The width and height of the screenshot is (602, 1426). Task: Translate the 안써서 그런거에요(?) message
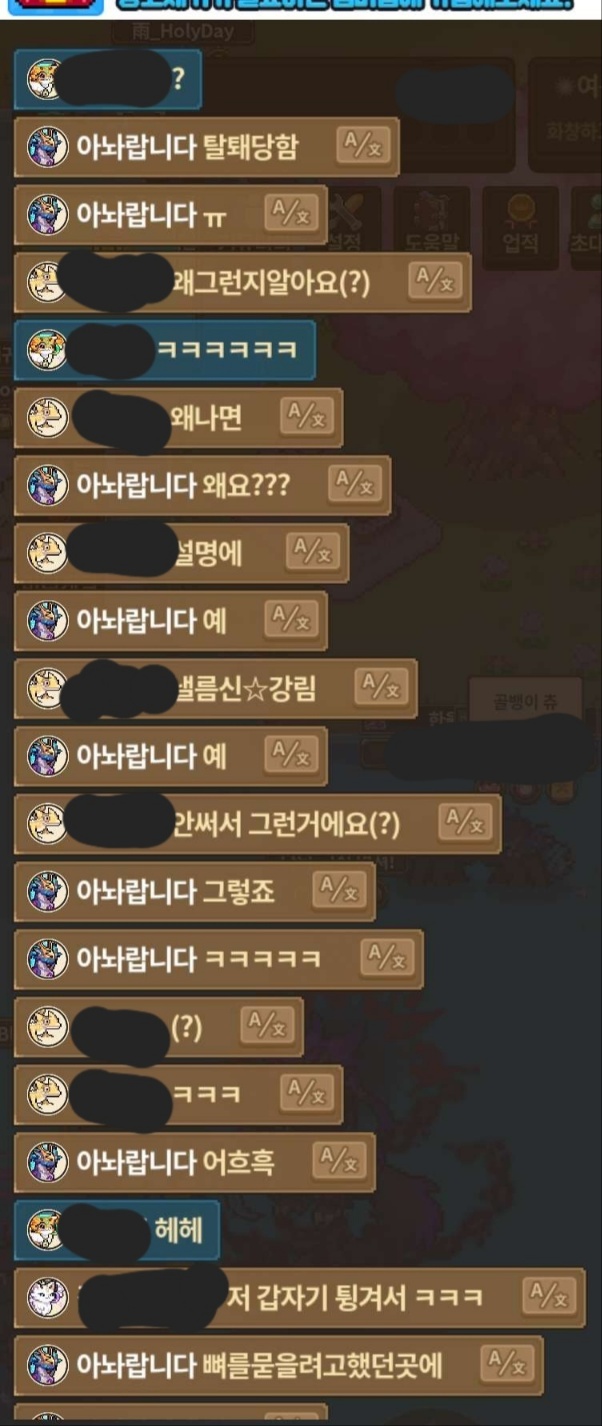pyautogui.click(x=465, y=823)
